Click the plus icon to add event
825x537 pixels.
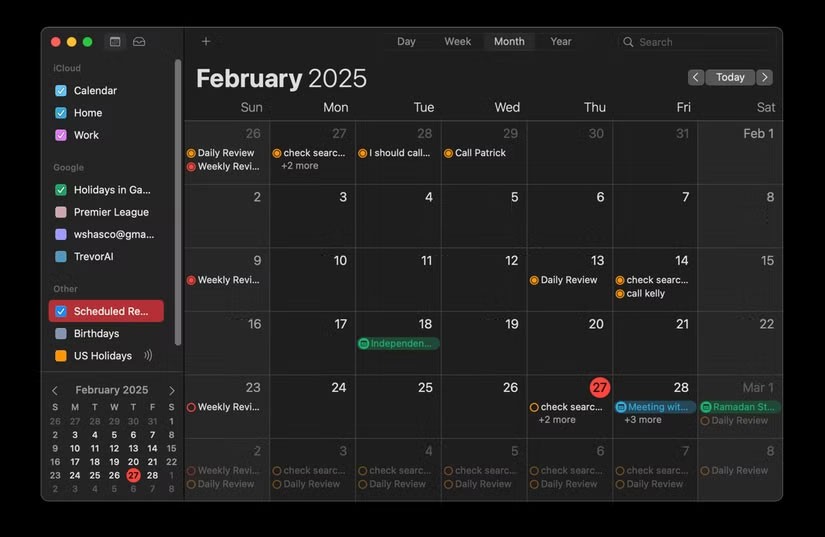tap(206, 42)
